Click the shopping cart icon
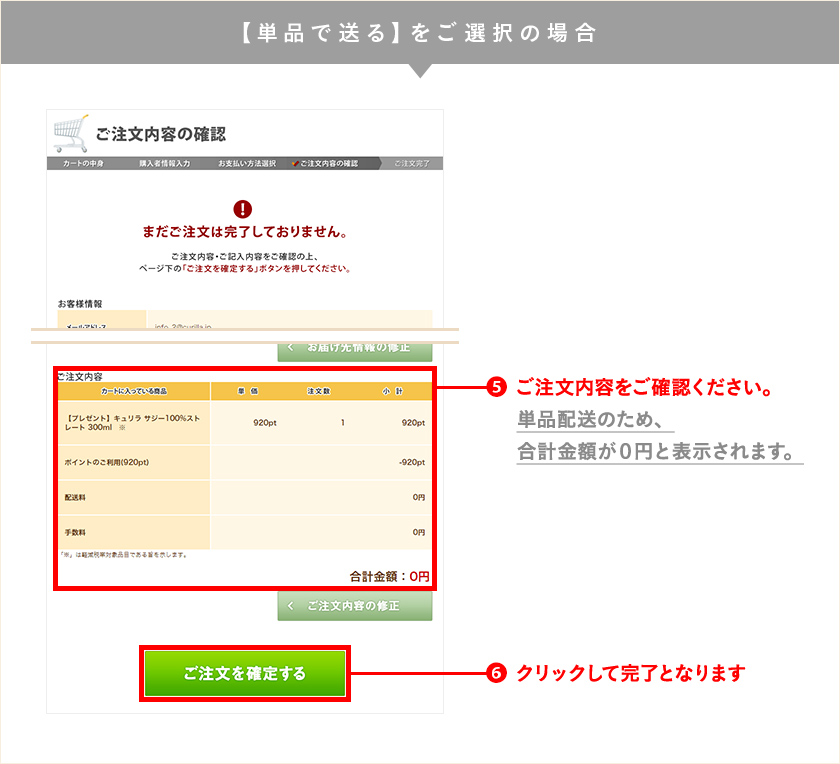 (71, 131)
